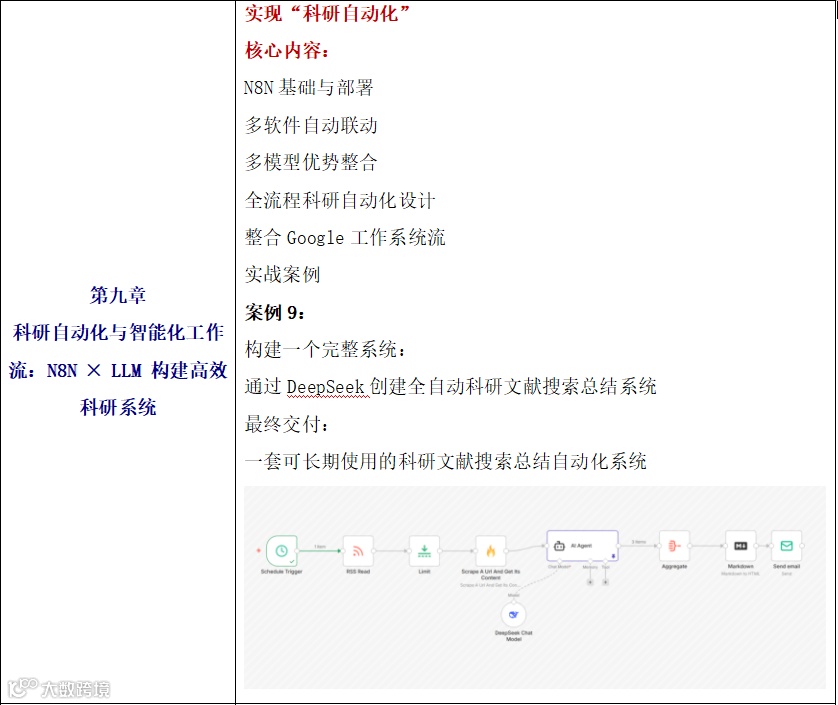The height and width of the screenshot is (705, 838).
Task: Open the RSS Read node
Action: pyautogui.click(x=358, y=551)
